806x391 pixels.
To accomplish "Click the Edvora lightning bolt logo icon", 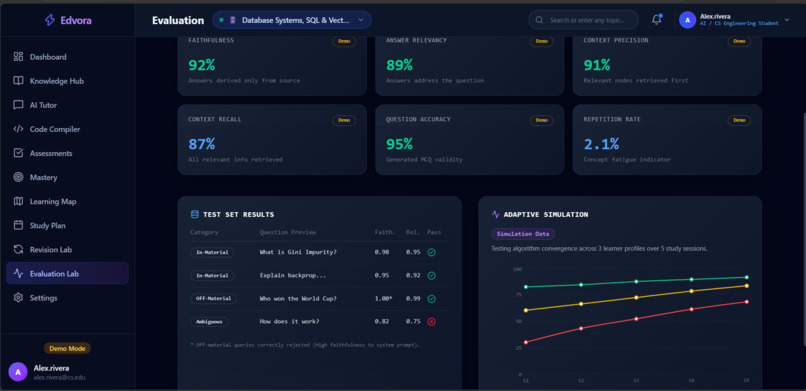I will (x=49, y=20).
